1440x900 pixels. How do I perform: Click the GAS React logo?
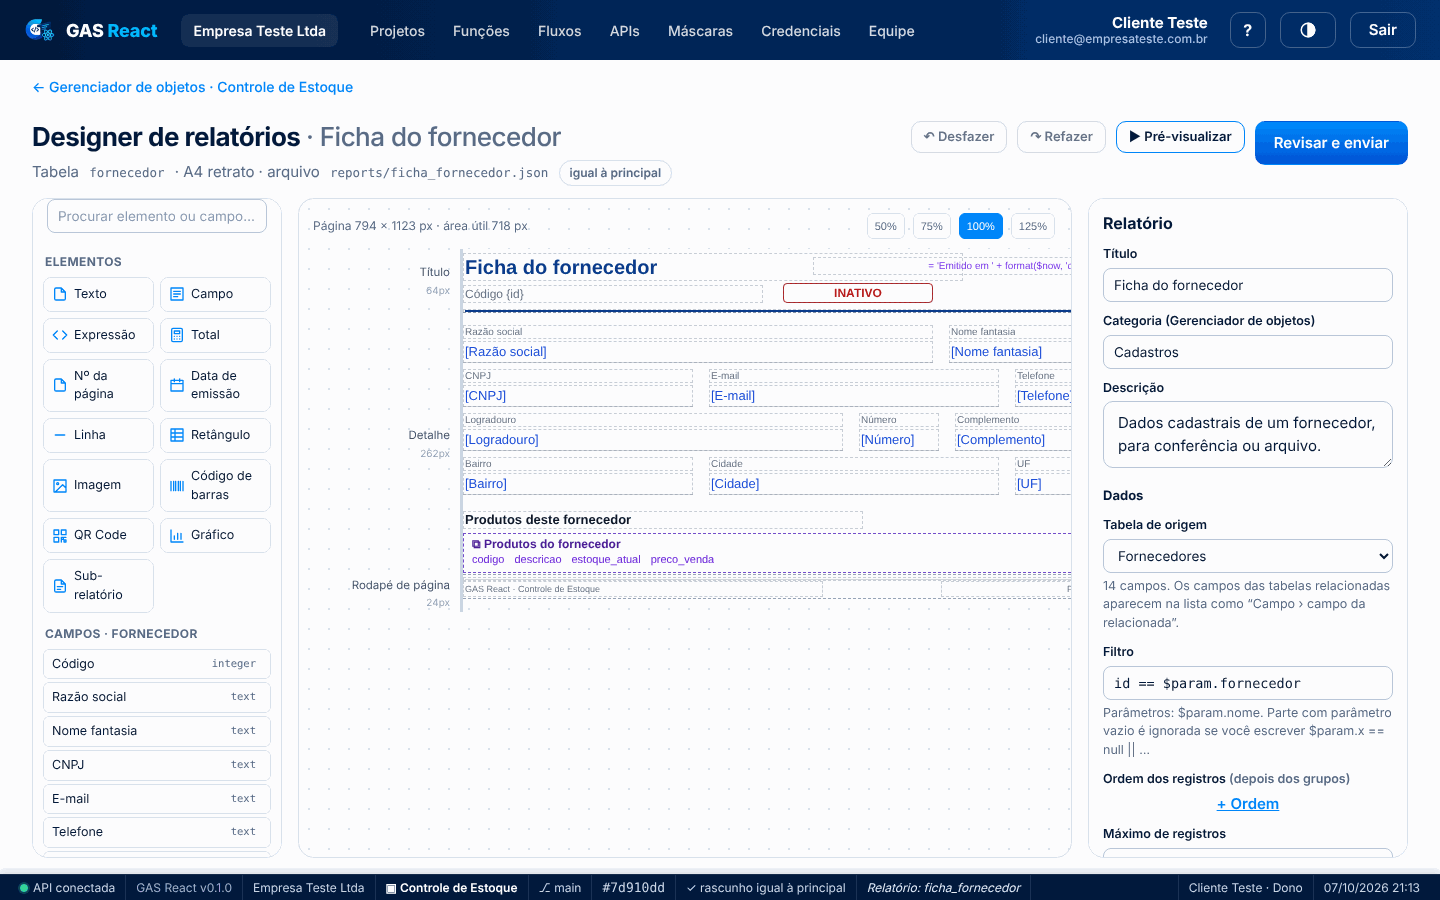(x=91, y=31)
